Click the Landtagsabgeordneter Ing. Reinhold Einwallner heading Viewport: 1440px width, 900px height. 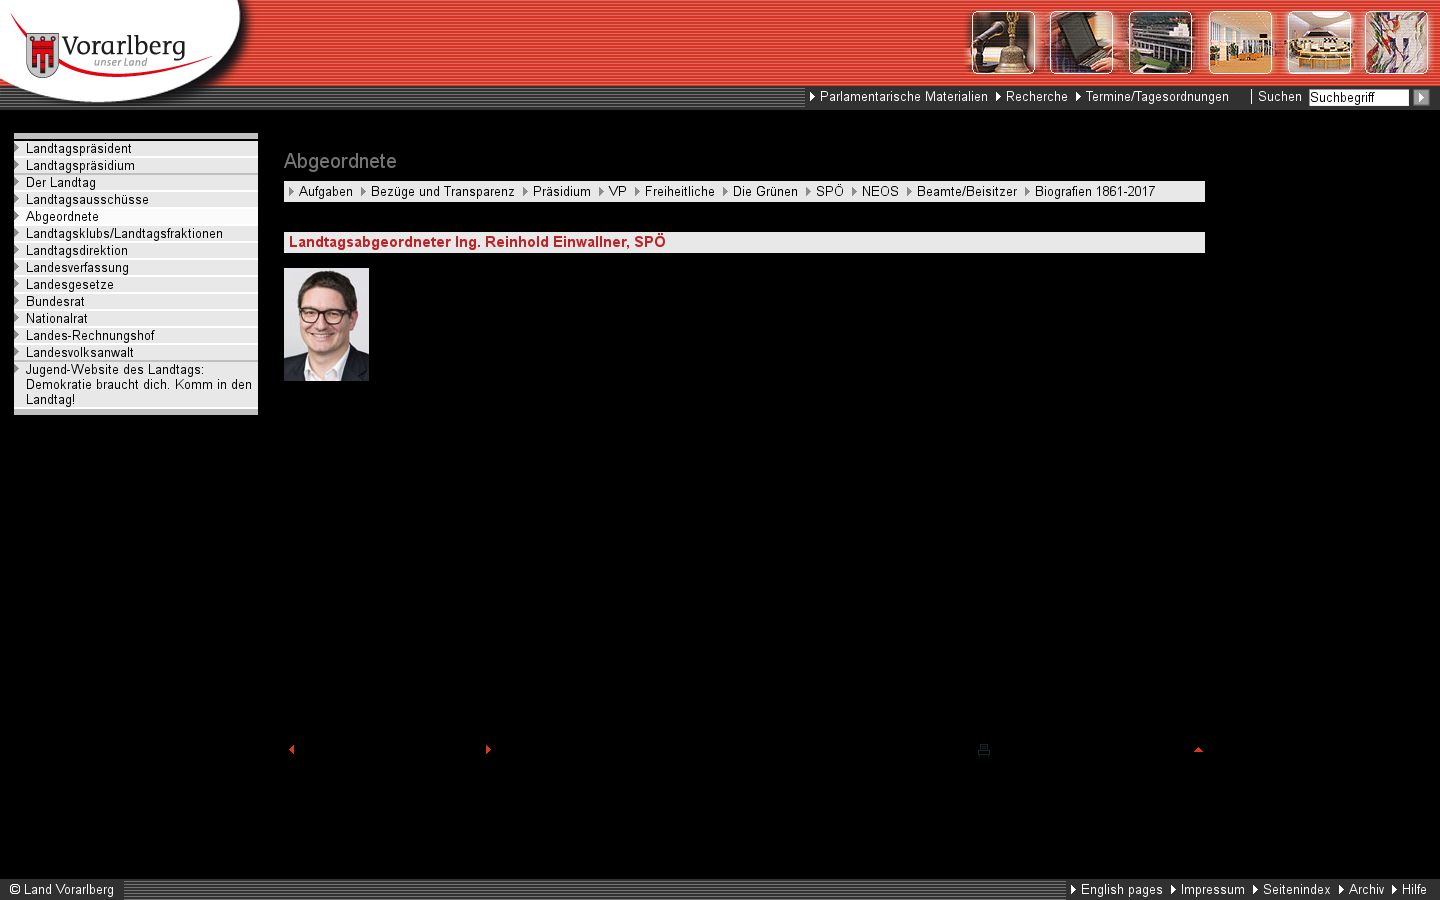point(477,242)
